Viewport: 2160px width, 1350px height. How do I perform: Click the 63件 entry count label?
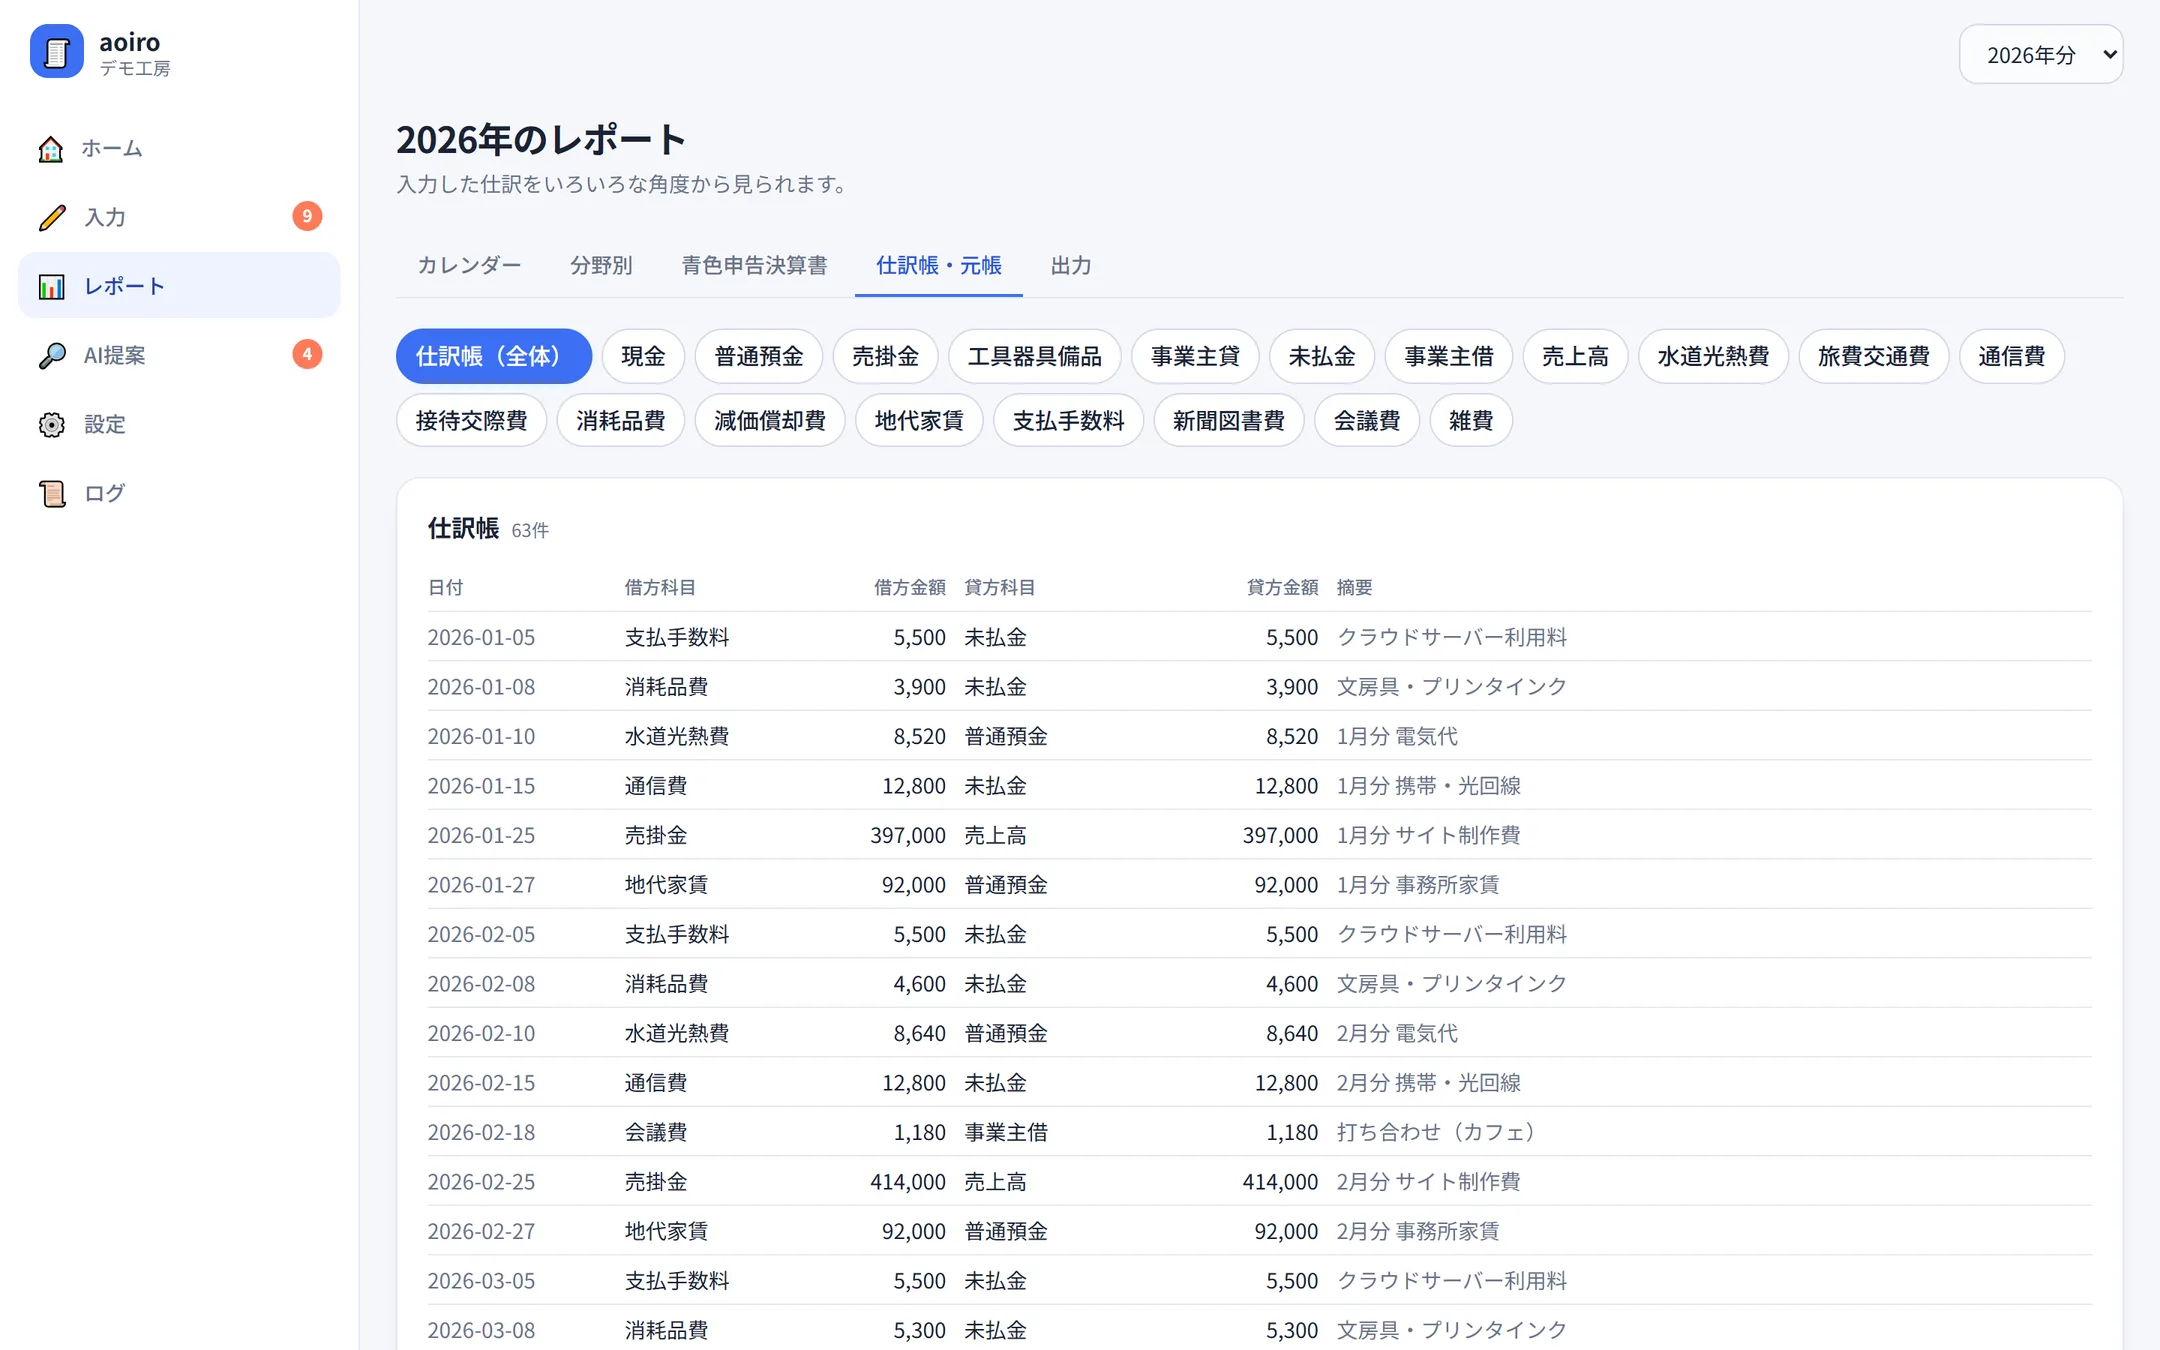(530, 530)
